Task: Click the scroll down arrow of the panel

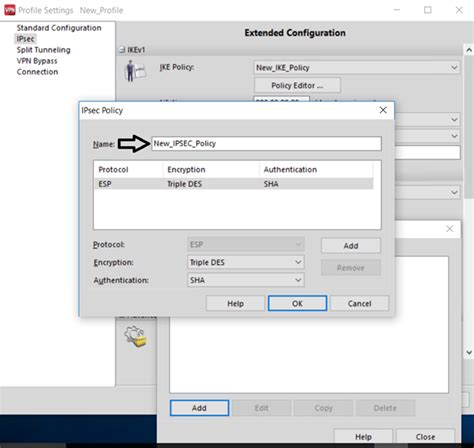Action: [469, 352]
